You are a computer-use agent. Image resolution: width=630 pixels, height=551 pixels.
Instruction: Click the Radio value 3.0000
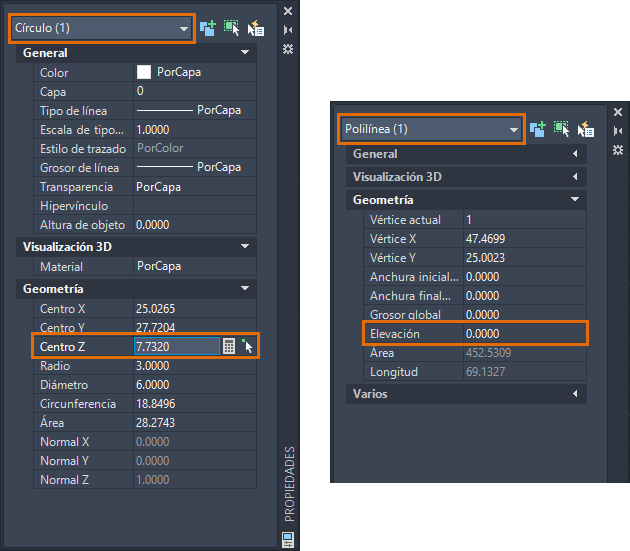pyautogui.click(x=195, y=365)
